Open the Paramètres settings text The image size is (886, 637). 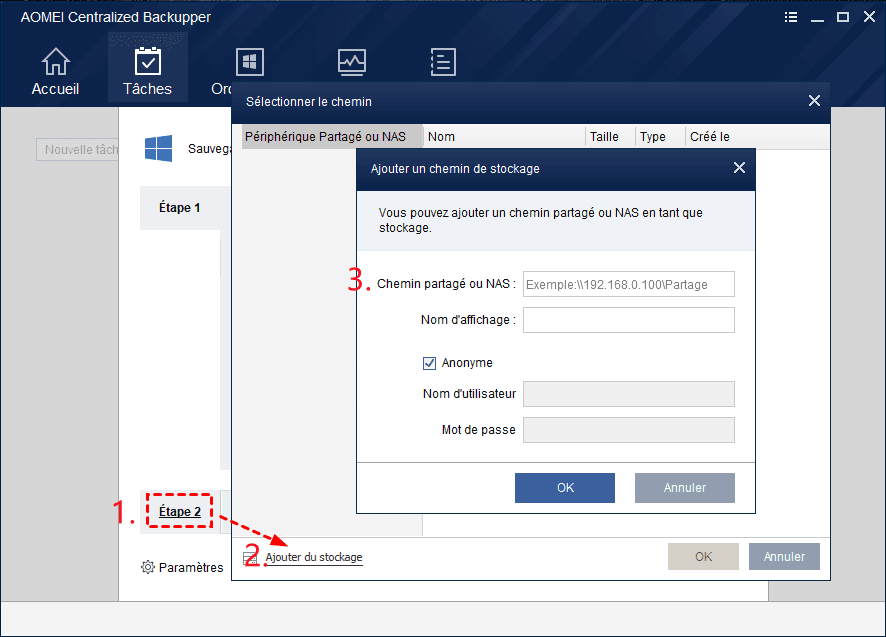pyautogui.click(x=191, y=567)
